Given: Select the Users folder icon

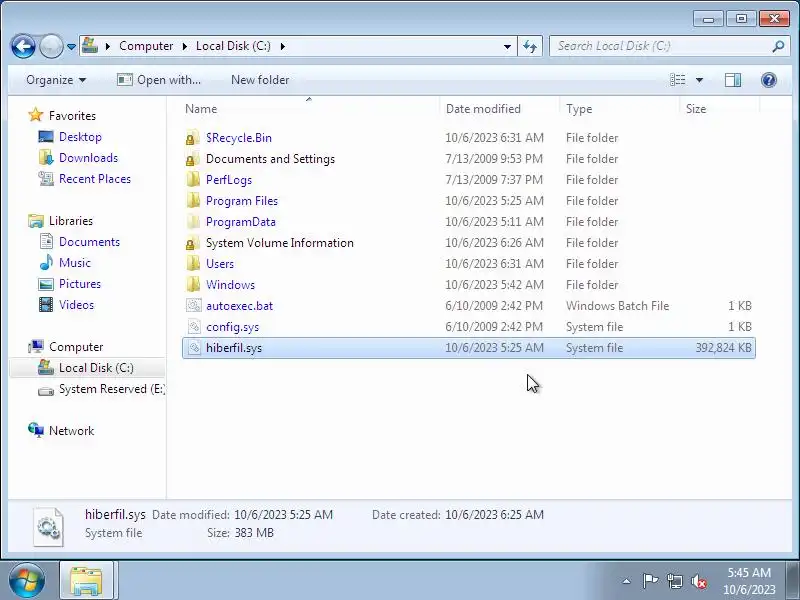Looking at the screenshot, I should [192, 264].
